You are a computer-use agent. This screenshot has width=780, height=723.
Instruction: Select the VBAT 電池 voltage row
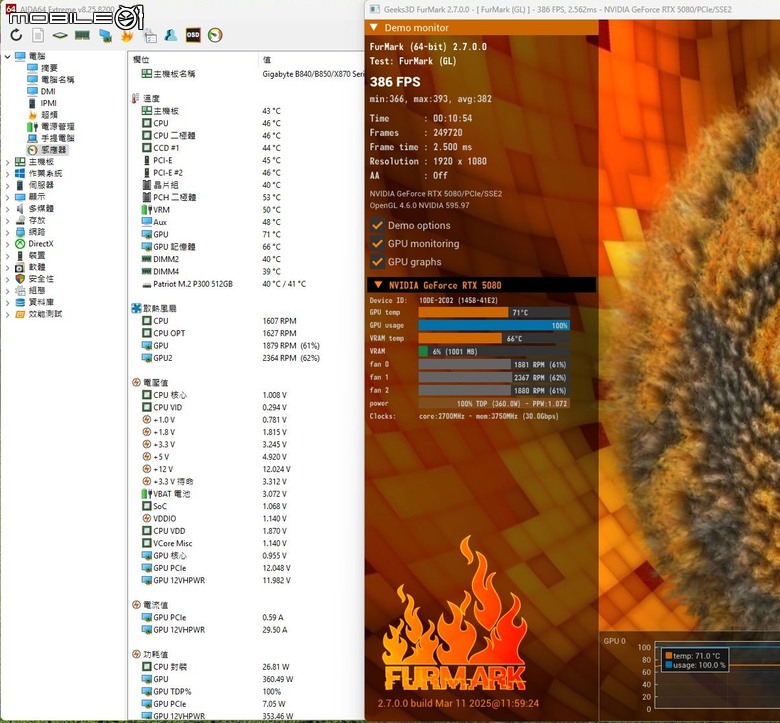click(246, 494)
